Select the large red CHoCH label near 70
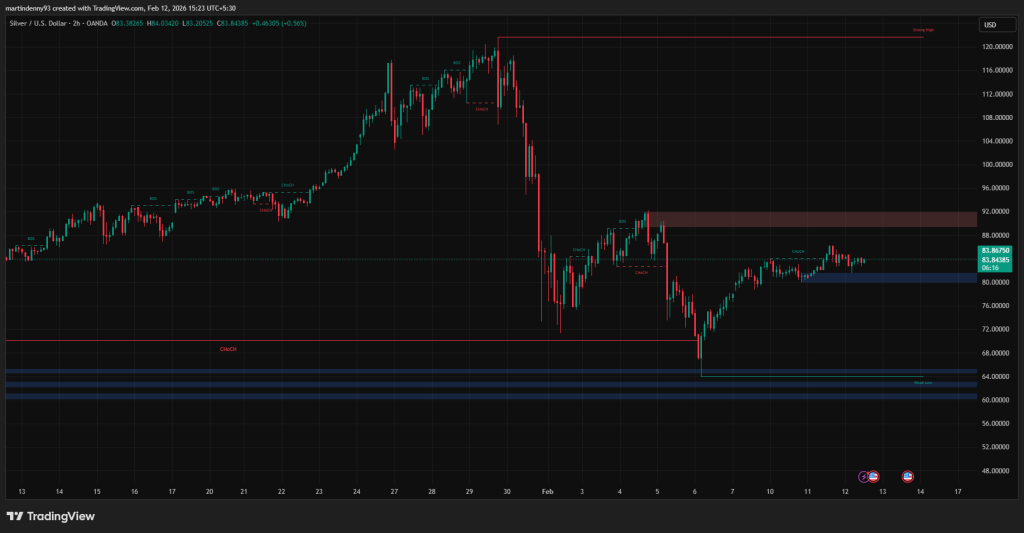 pyautogui.click(x=228, y=349)
